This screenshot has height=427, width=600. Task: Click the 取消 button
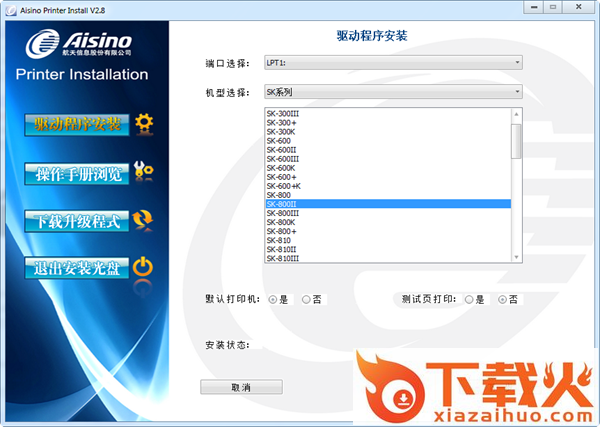pyautogui.click(x=241, y=387)
